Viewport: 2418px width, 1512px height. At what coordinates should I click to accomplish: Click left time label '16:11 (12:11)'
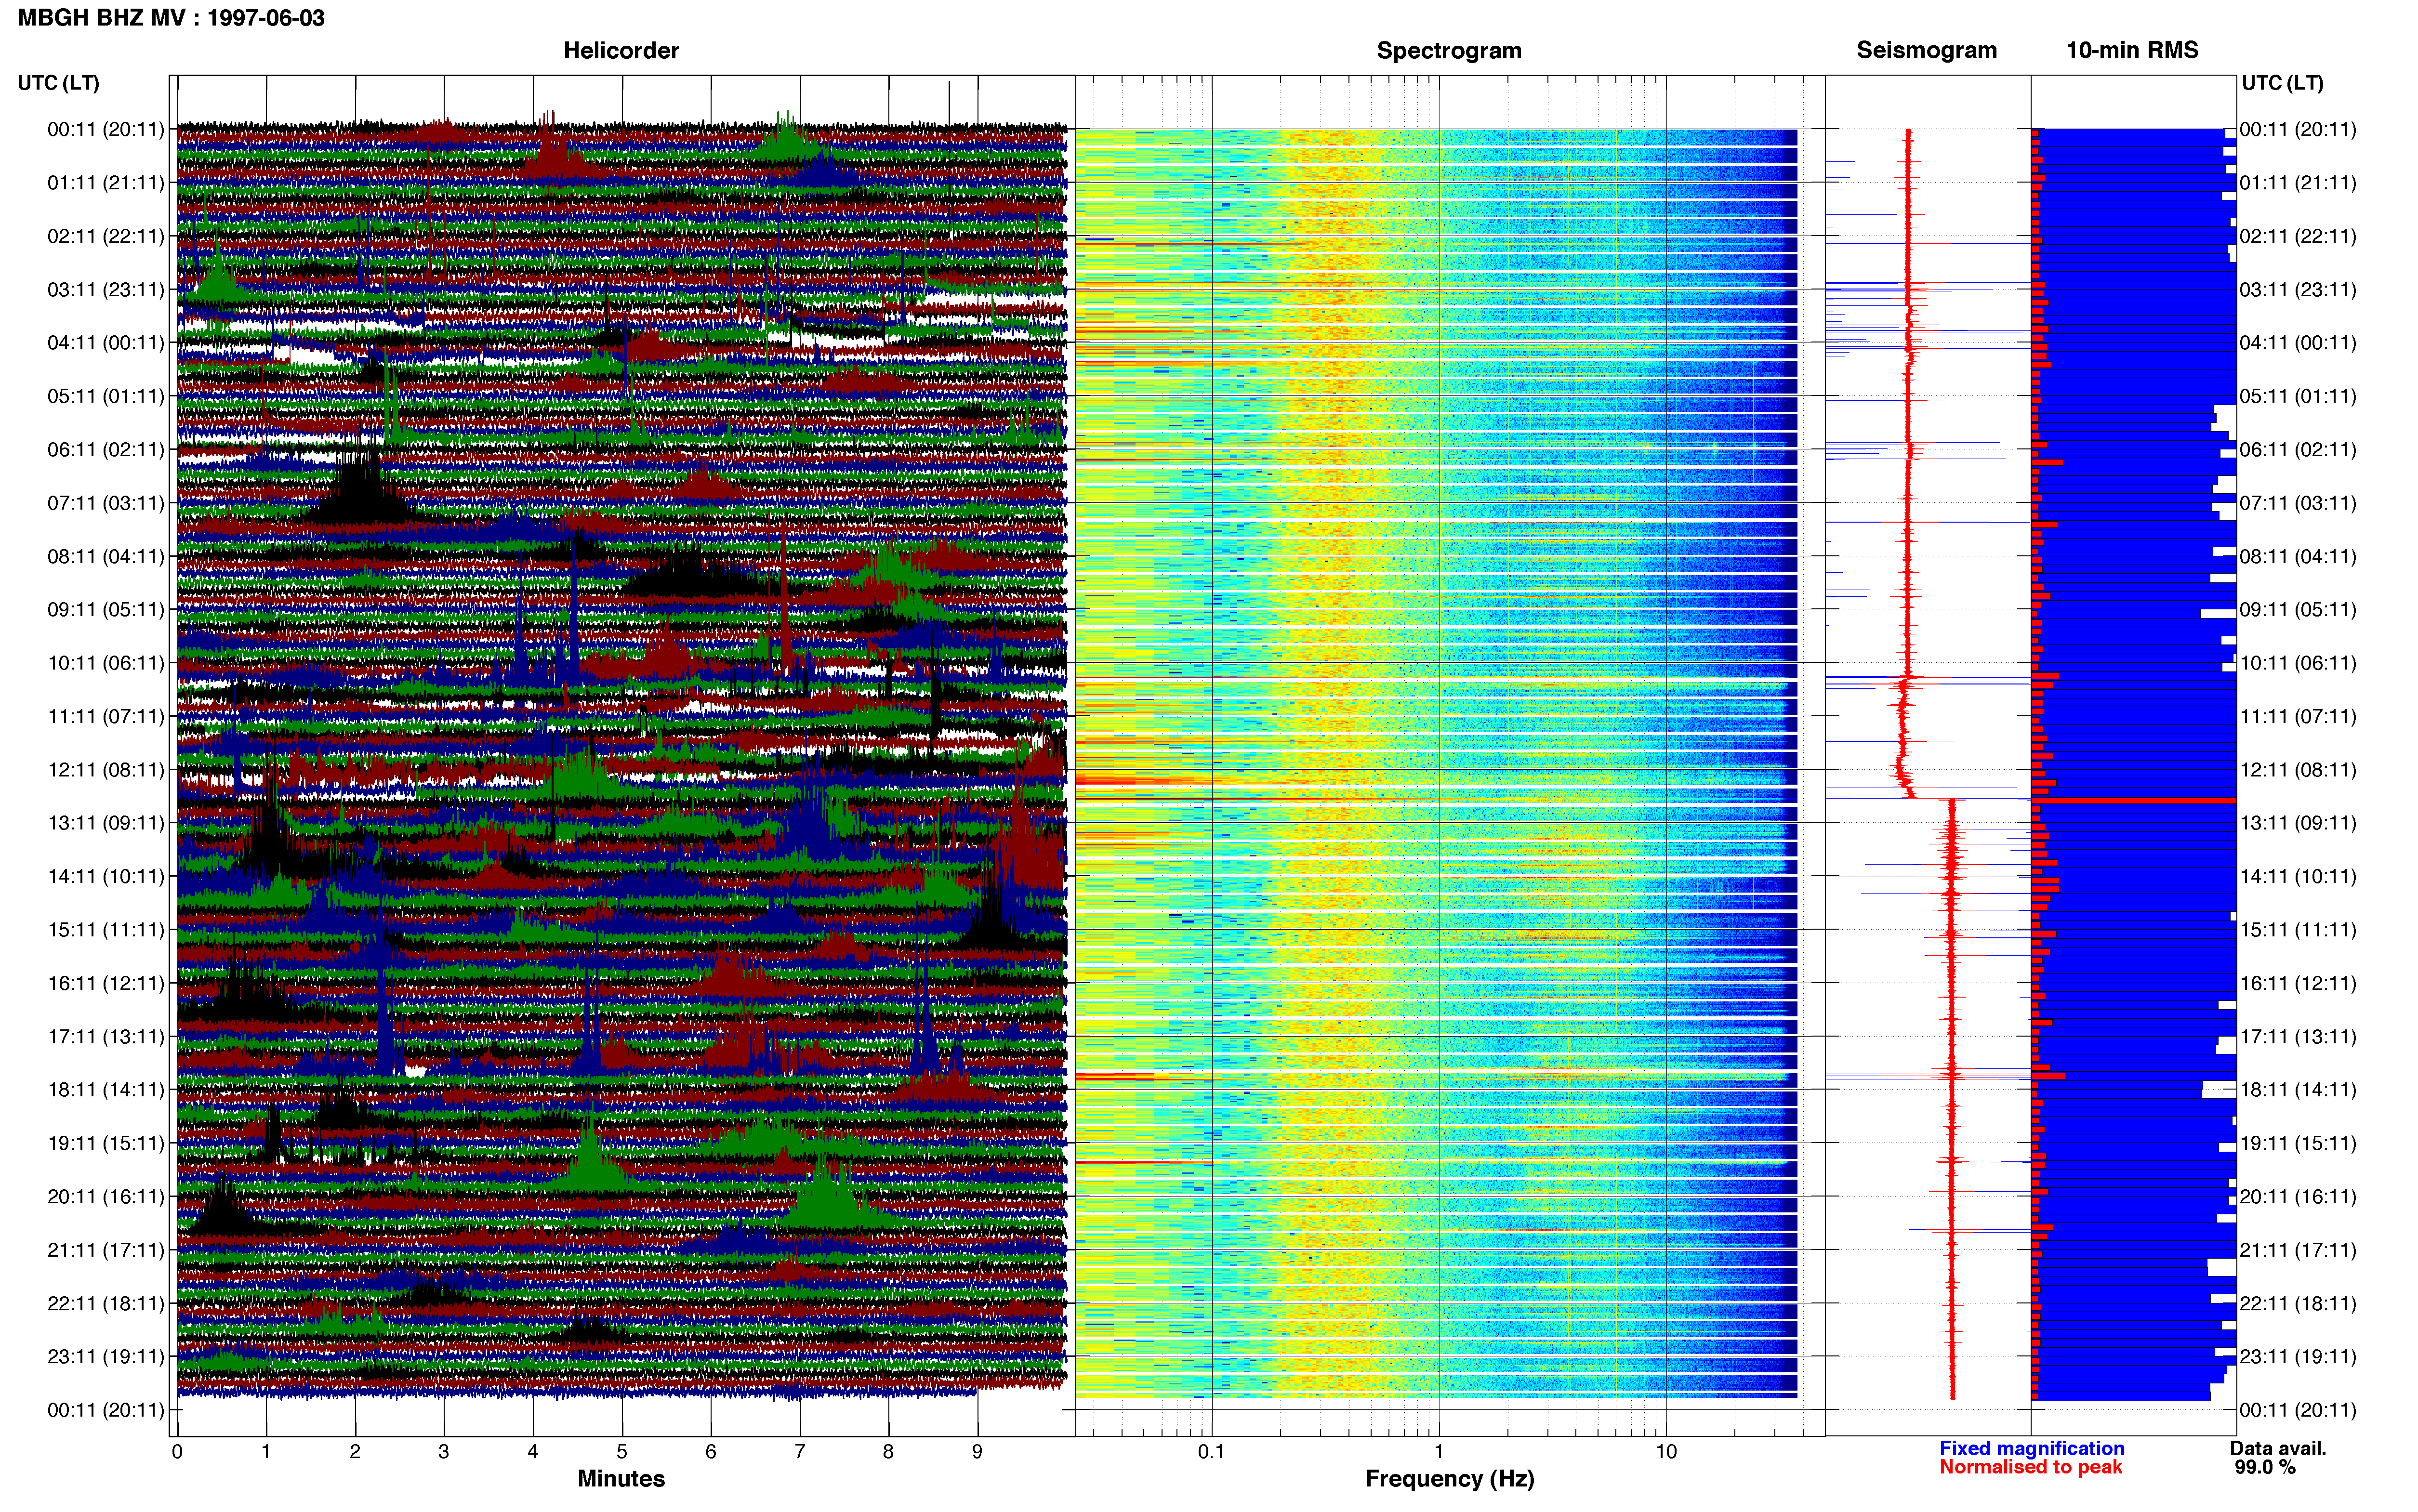(106, 983)
